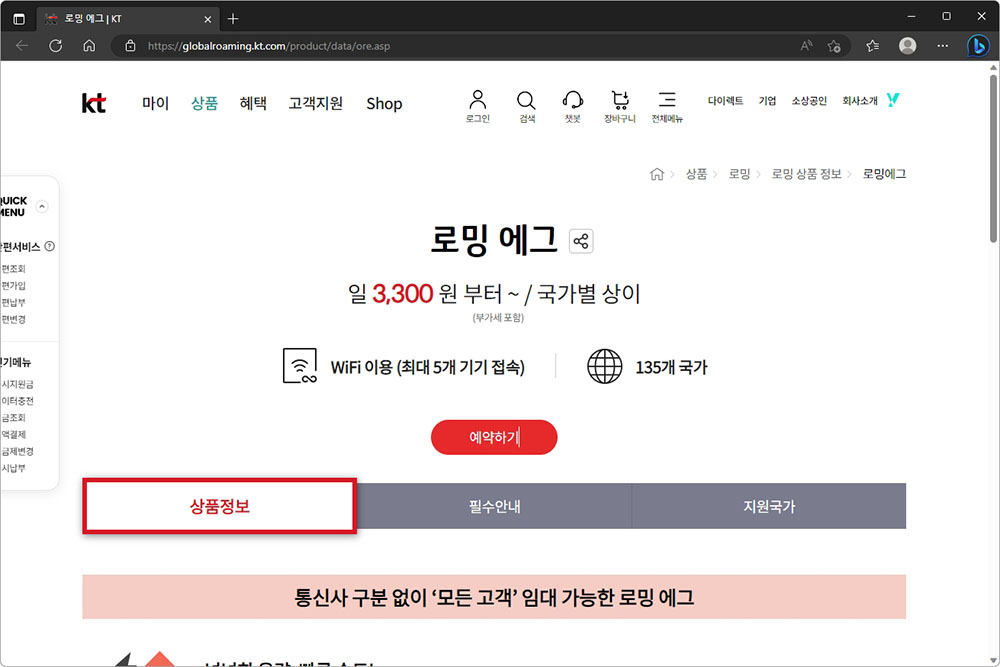This screenshot has height=667, width=1000.
Task: Click the 로밍에그 breadcrumb
Action: click(x=884, y=174)
